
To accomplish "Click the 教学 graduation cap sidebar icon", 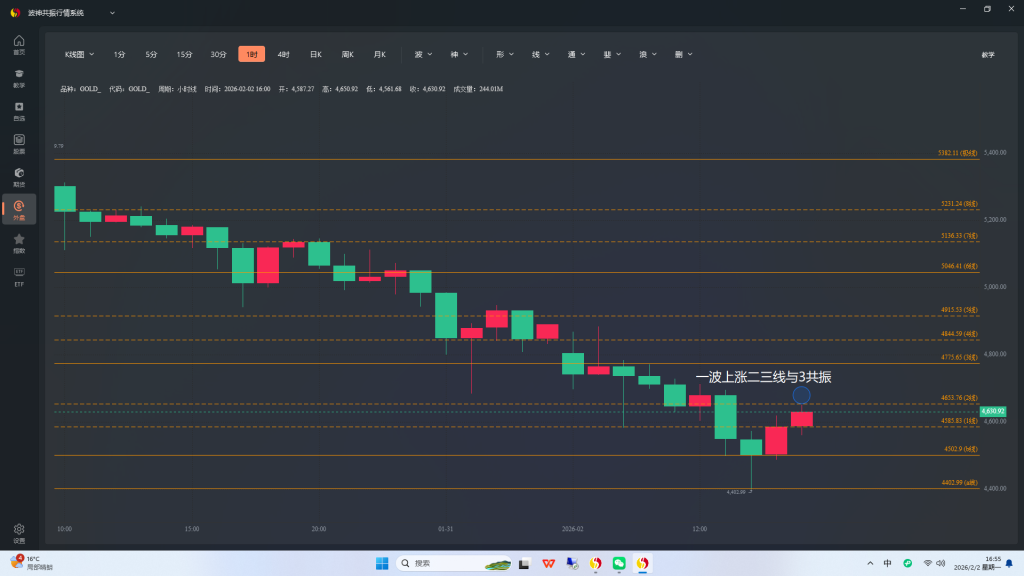I will [19, 77].
